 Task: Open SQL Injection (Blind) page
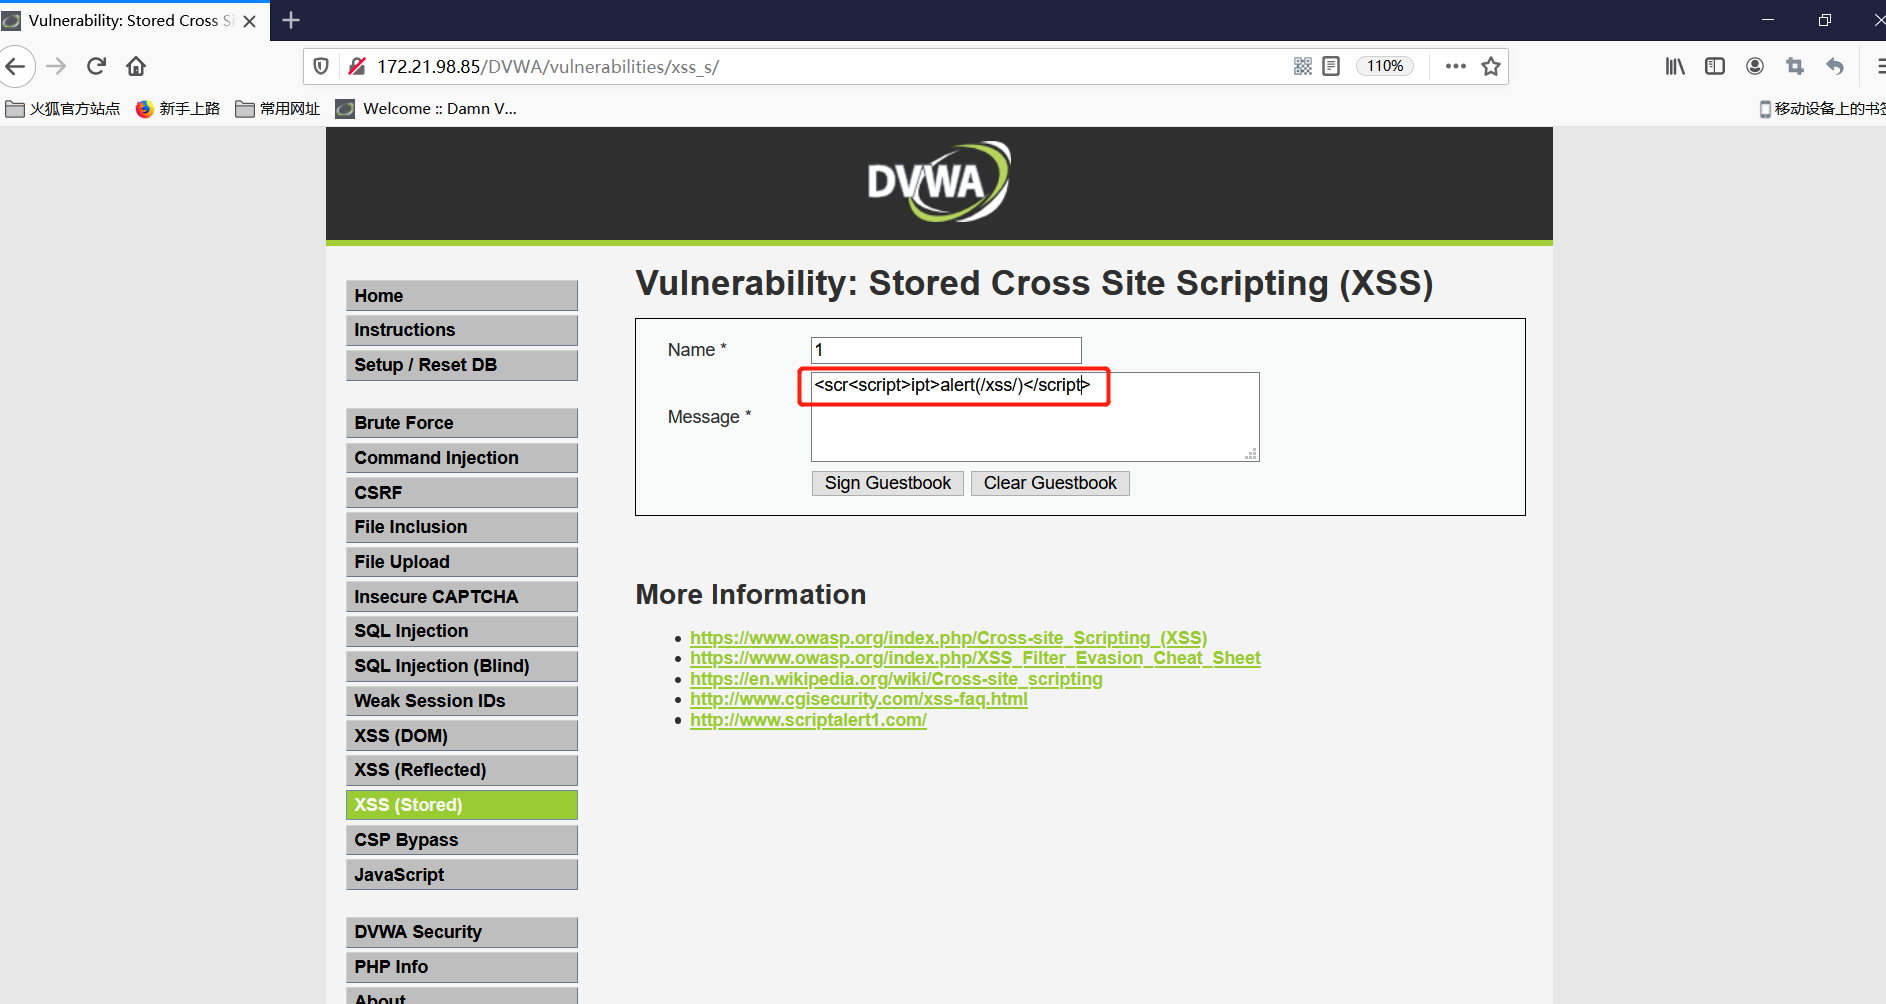(x=462, y=666)
